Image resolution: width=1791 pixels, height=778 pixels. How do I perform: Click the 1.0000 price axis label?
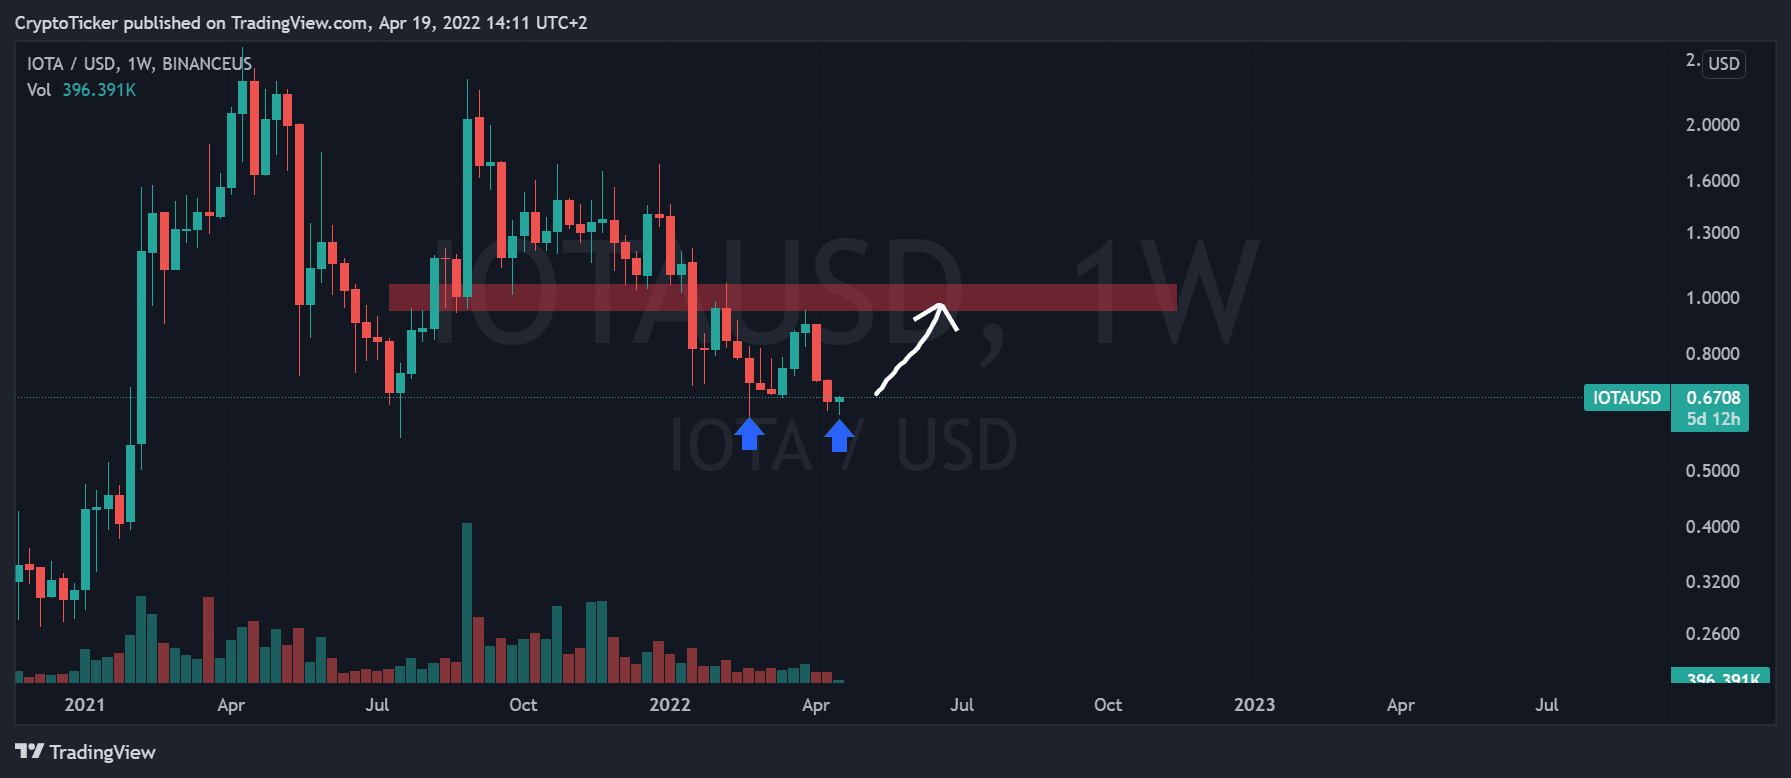[1712, 298]
